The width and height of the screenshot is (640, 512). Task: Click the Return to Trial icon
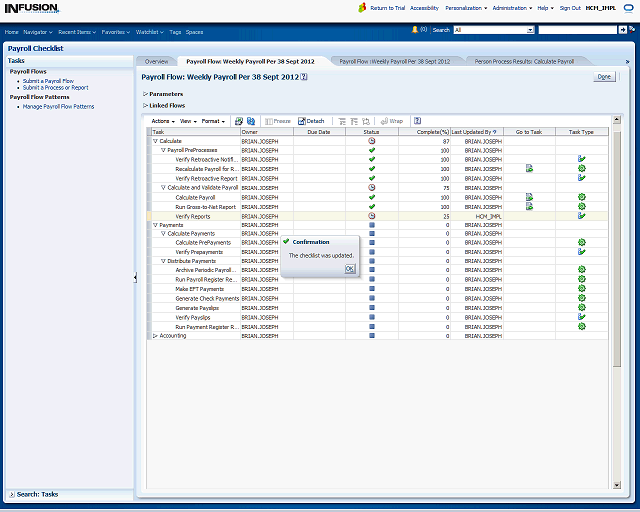pos(362,7)
